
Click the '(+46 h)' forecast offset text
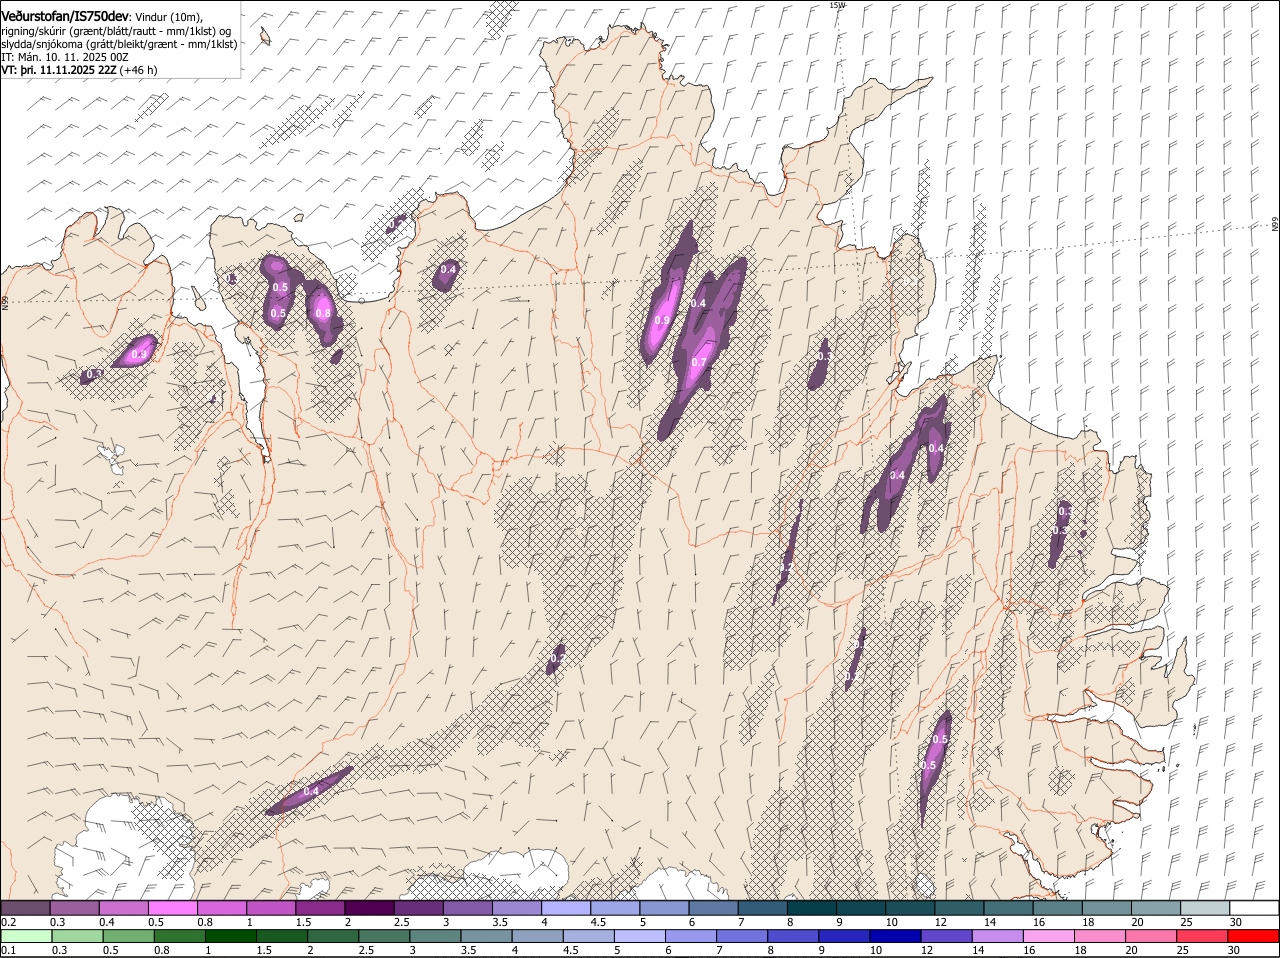(x=138, y=71)
